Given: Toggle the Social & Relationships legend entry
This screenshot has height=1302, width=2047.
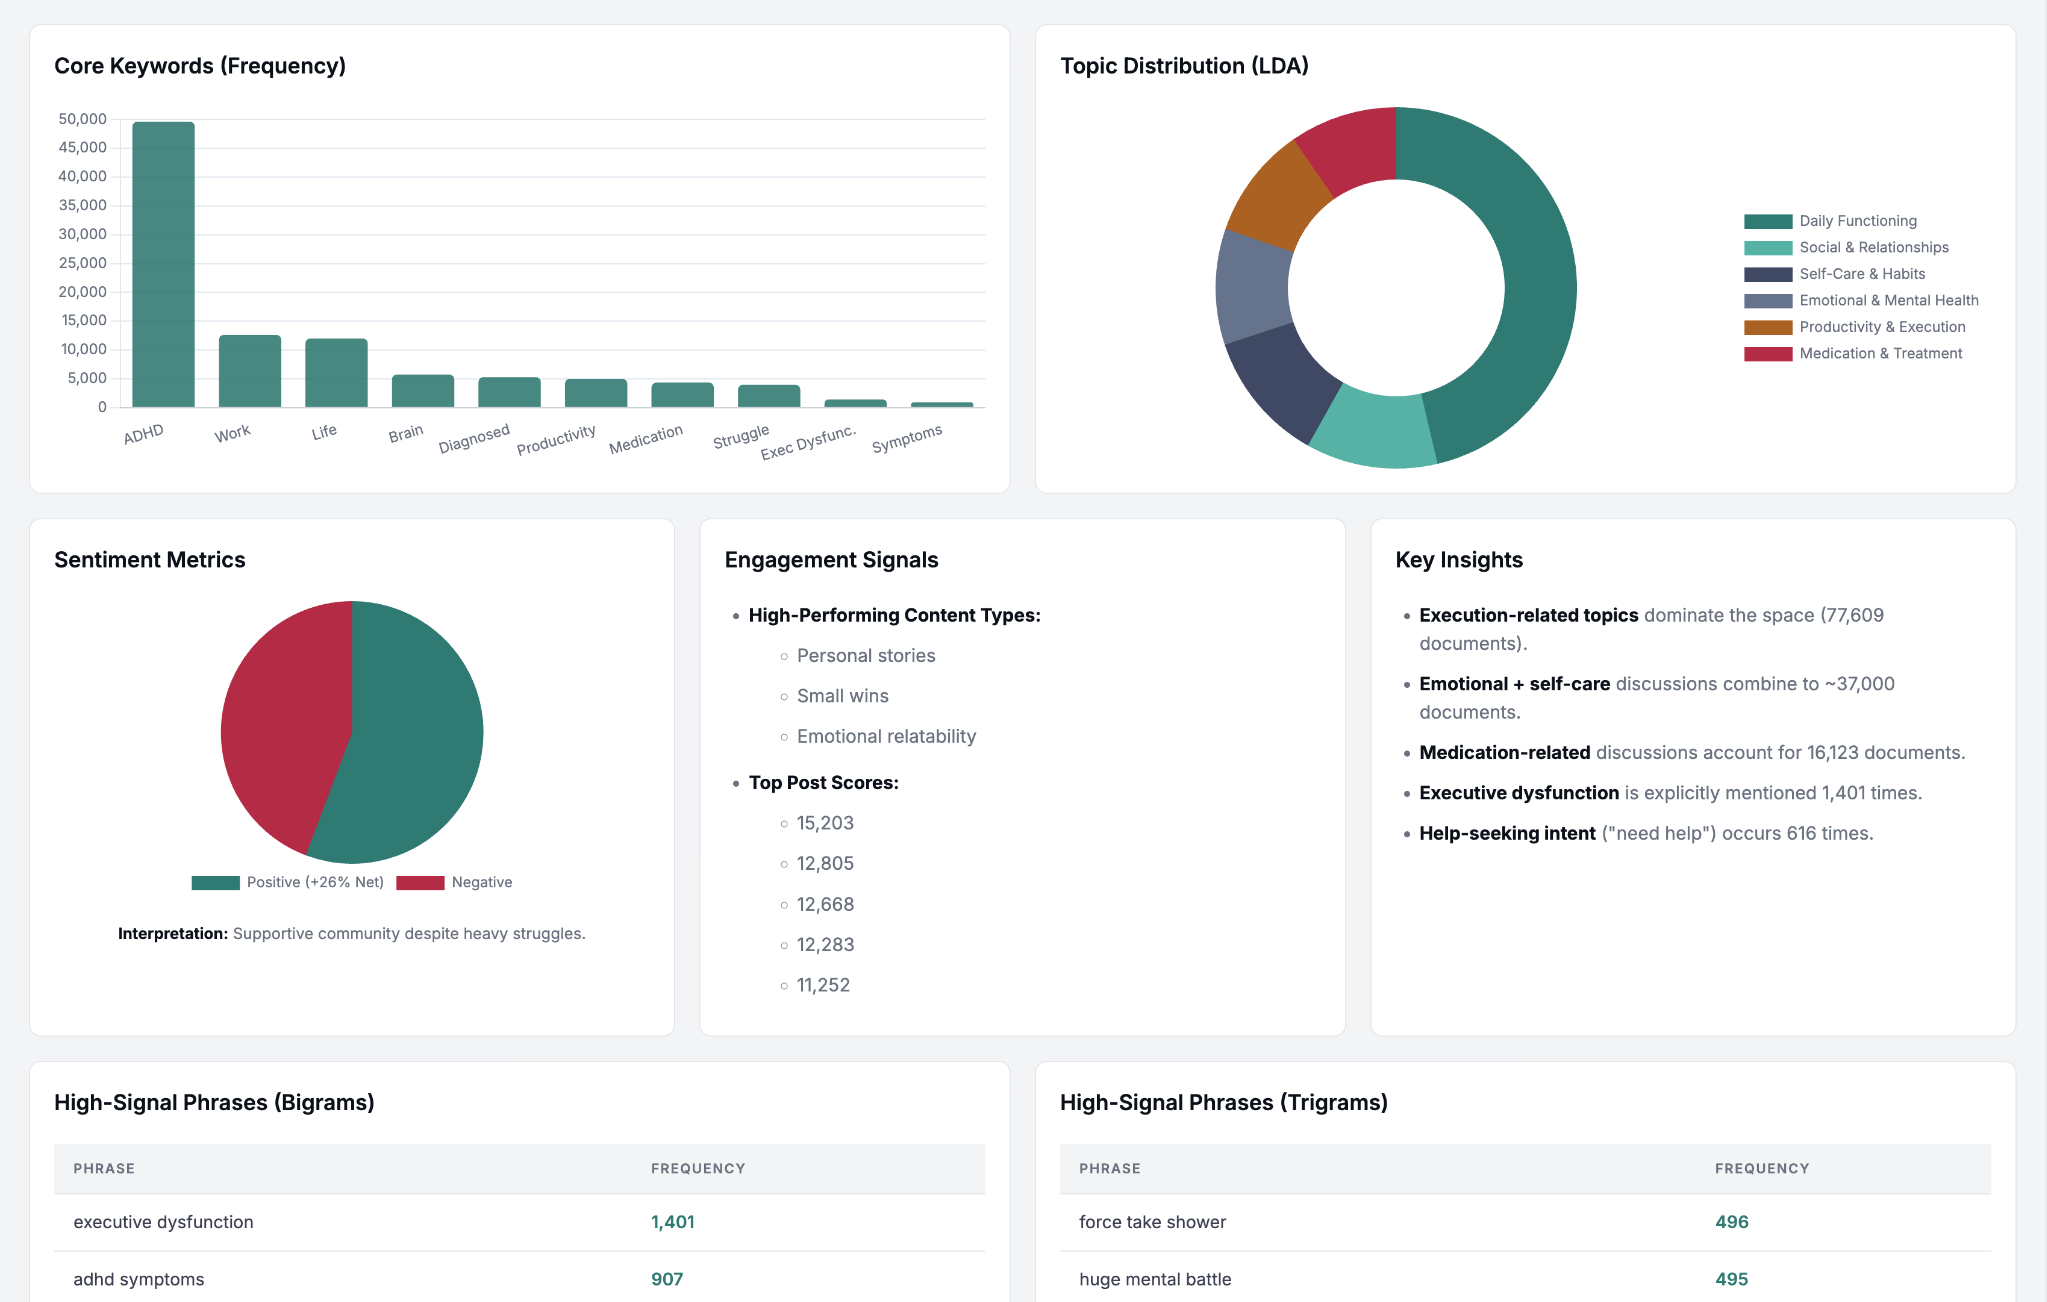Looking at the screenshot, I should click(1846, 248).
